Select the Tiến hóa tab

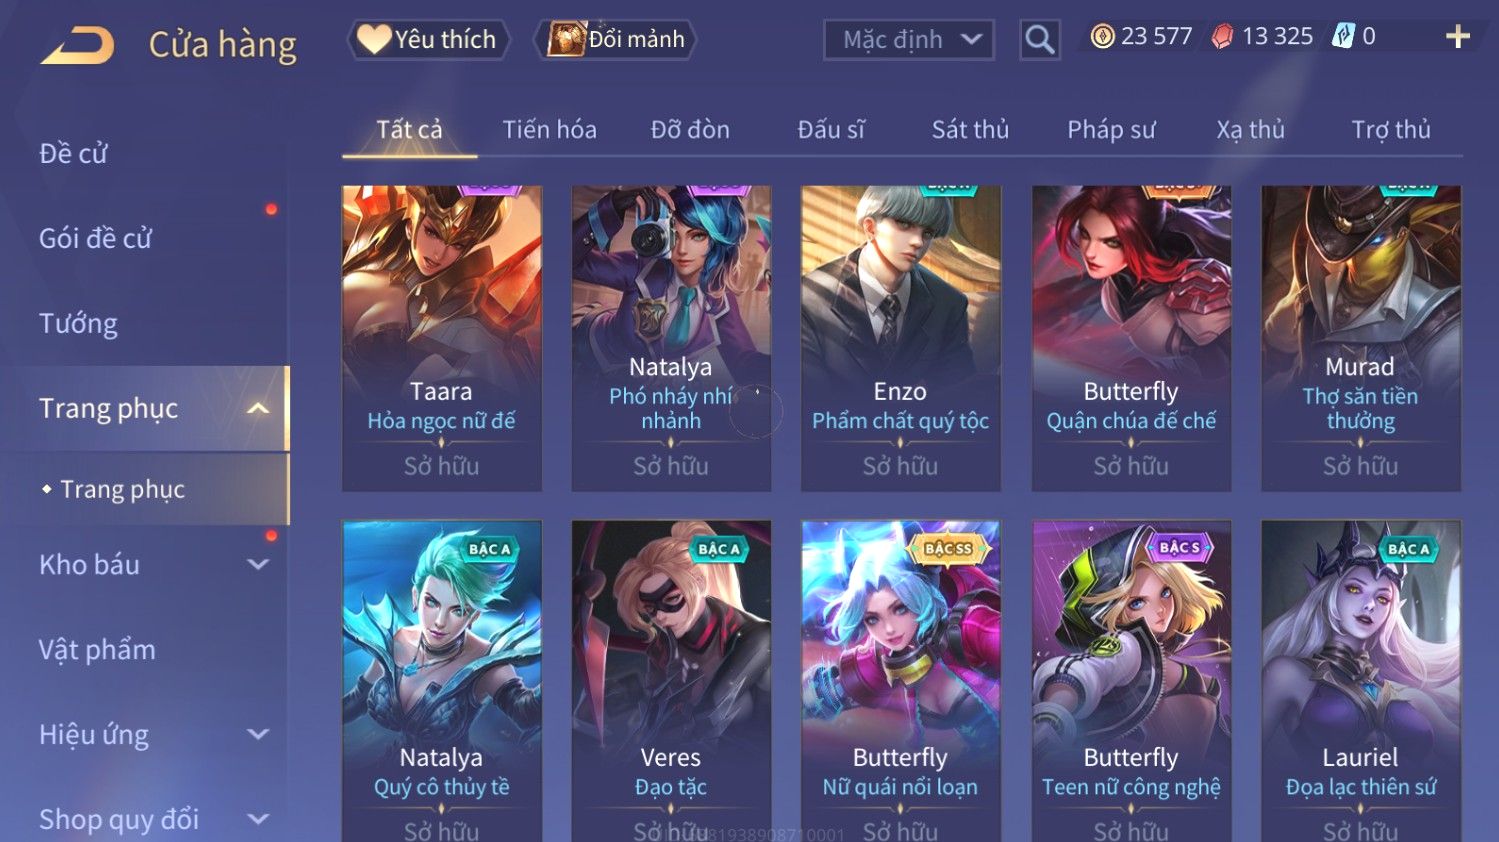(x=549, y=130)
